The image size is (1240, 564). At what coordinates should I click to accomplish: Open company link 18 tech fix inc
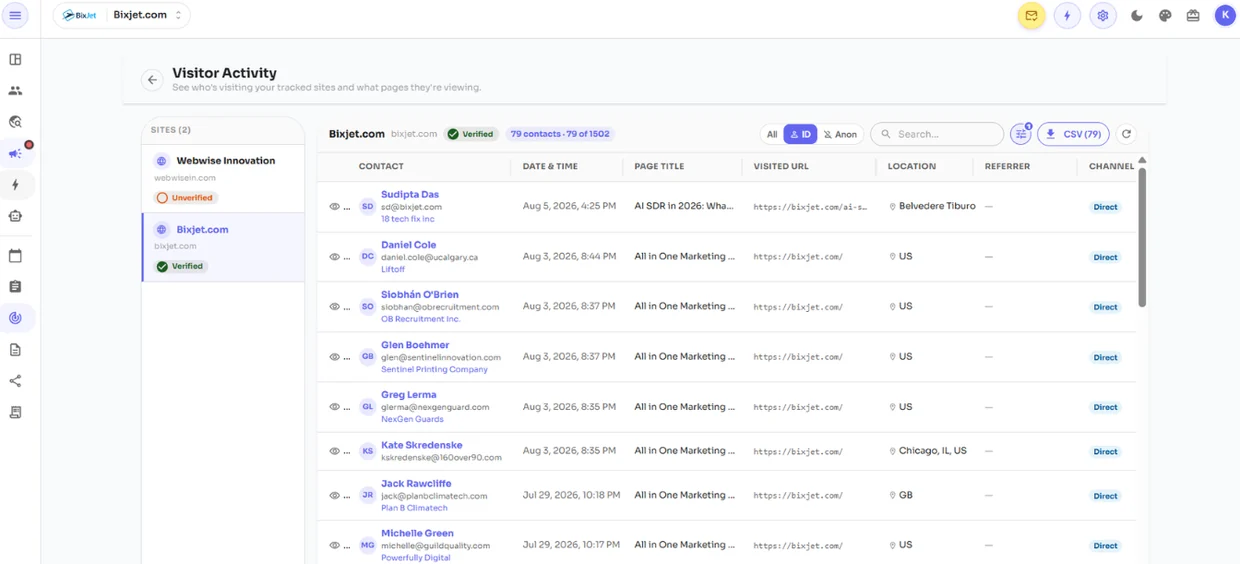coord(408,219)
